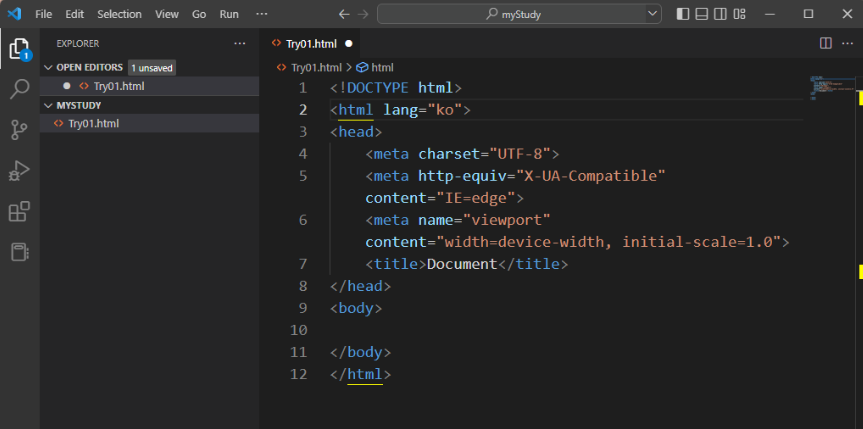Click the VS Code logo icon
This screenshot has height=429, width=863.
(x=14, y=14)
